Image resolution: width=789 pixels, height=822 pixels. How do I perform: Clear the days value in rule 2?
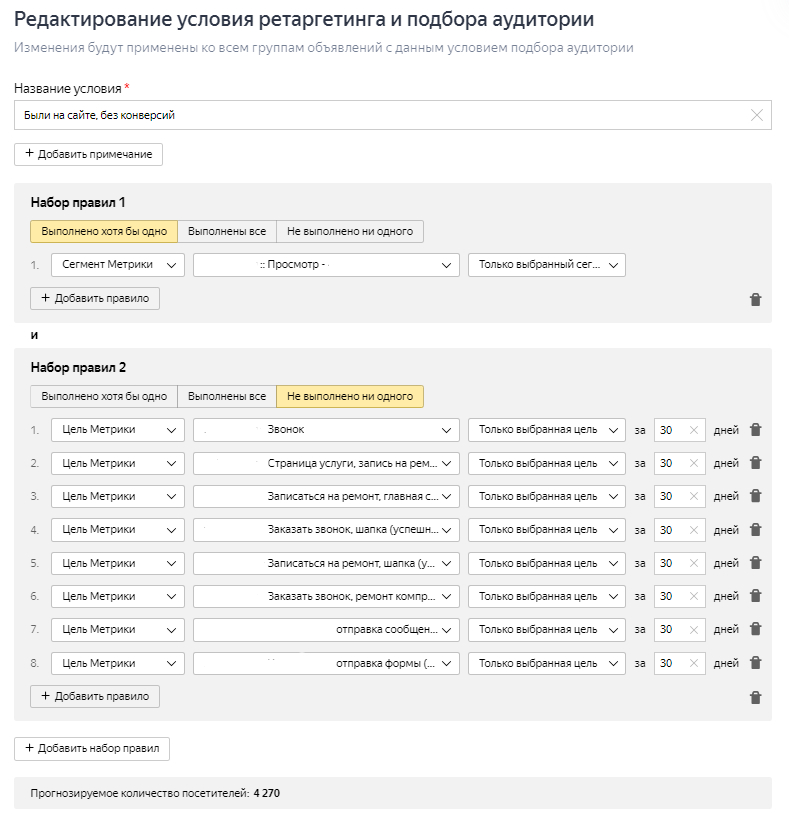coord(694,463)
